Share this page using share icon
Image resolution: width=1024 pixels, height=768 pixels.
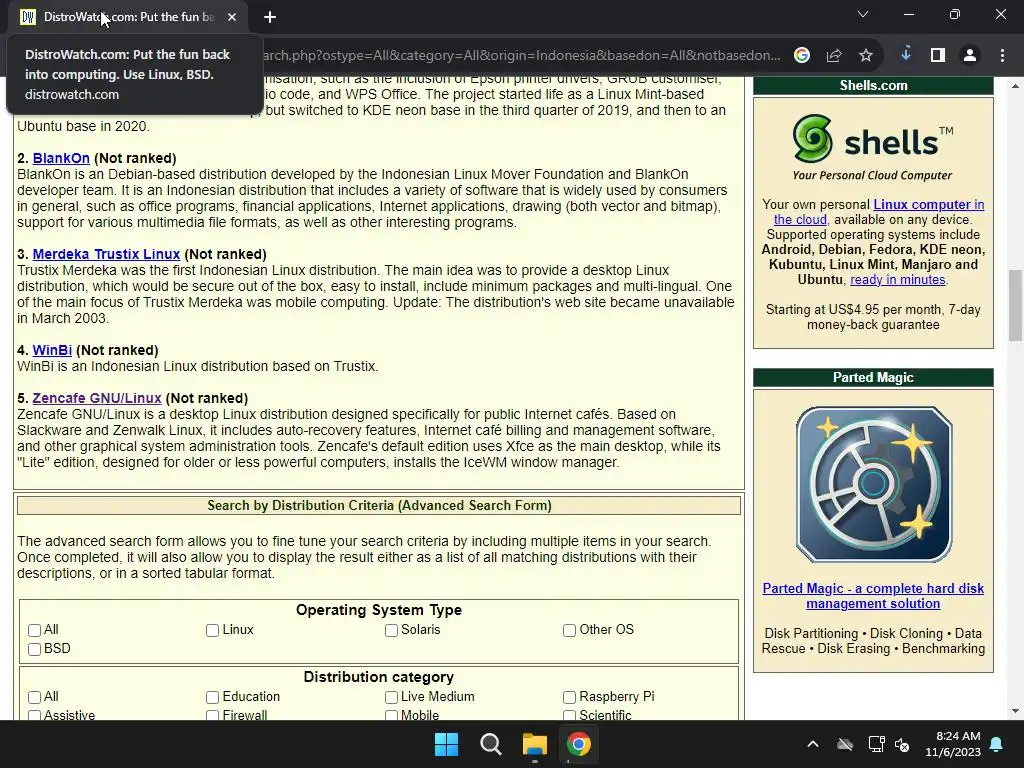(x=833, y=56)
